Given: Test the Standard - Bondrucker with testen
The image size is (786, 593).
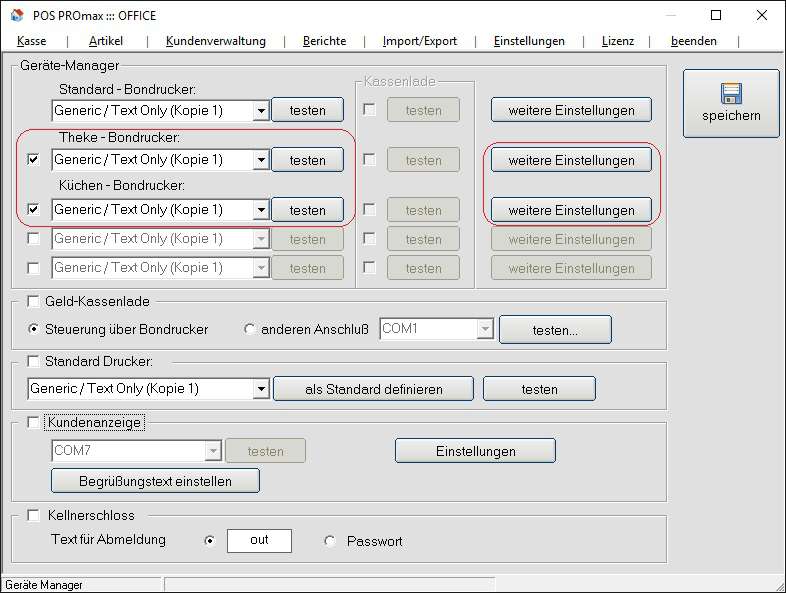Looking at the screenshot, I should click(307, 110).
